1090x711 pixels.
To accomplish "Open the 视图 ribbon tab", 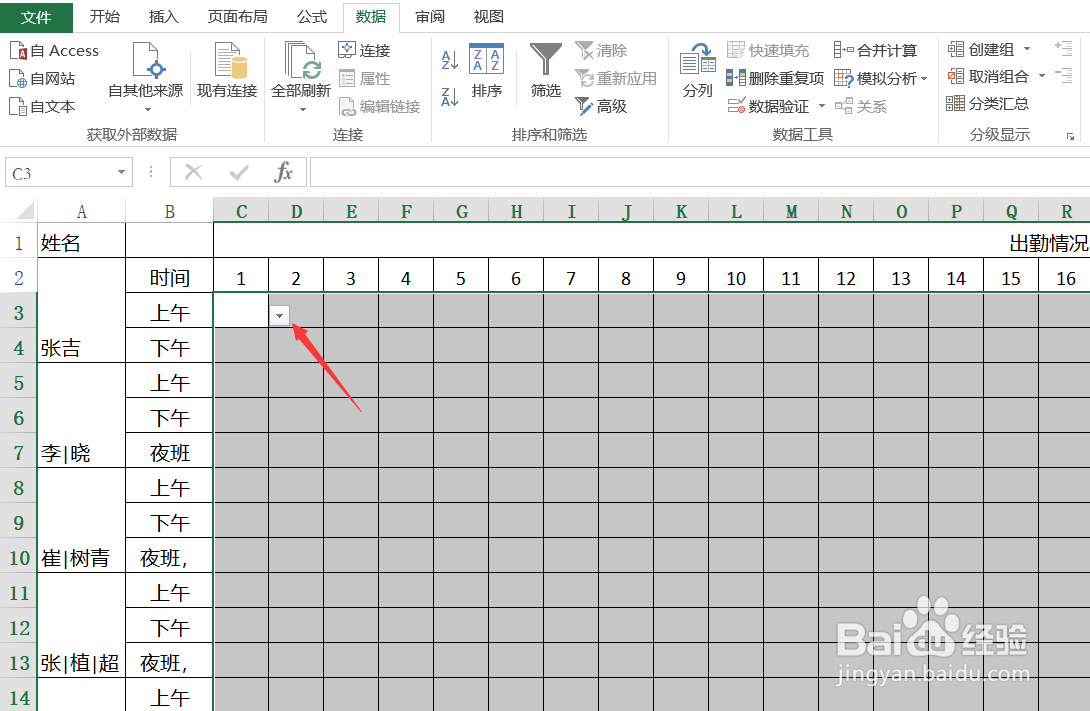I will [x=489, y=16].
